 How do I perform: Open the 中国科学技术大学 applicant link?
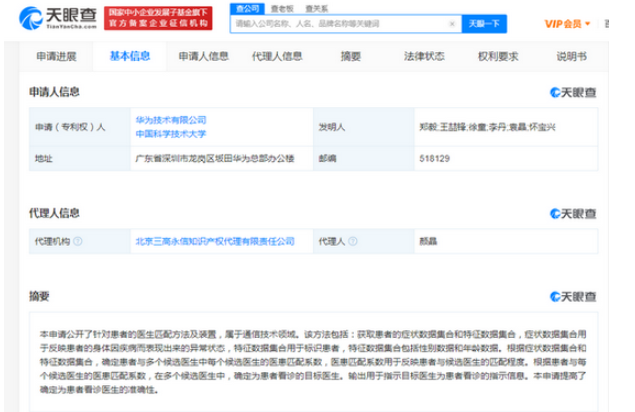[x=171, y=133]
